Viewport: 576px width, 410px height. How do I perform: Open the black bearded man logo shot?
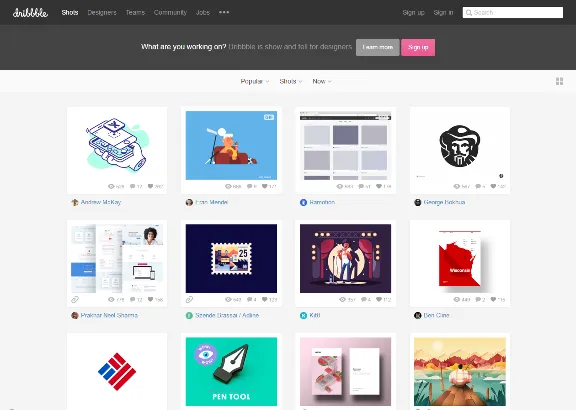point(460,145)
